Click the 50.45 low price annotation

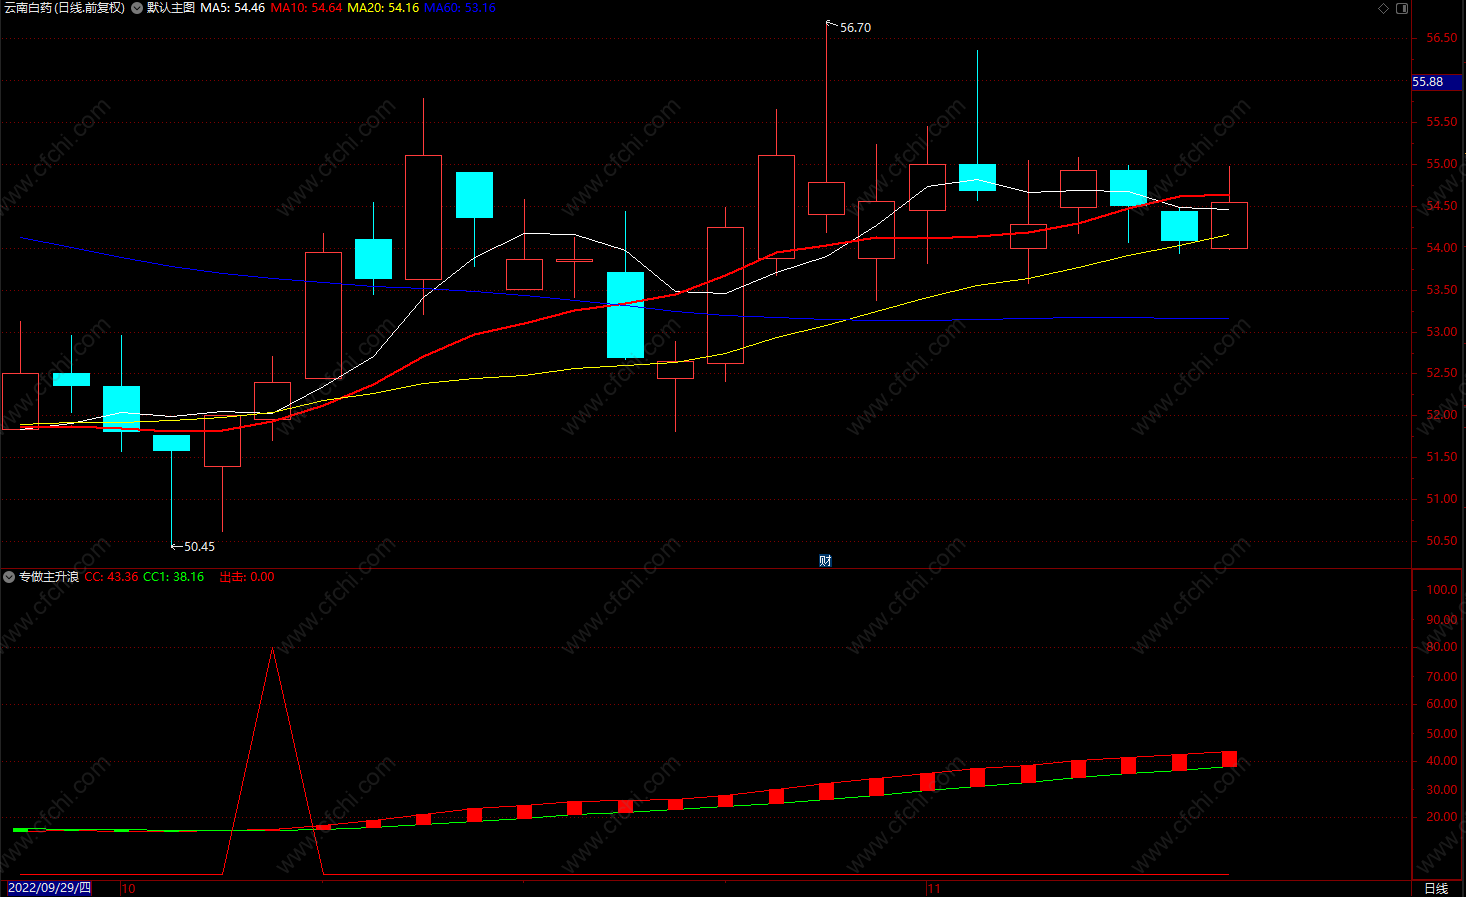(199, 547)
